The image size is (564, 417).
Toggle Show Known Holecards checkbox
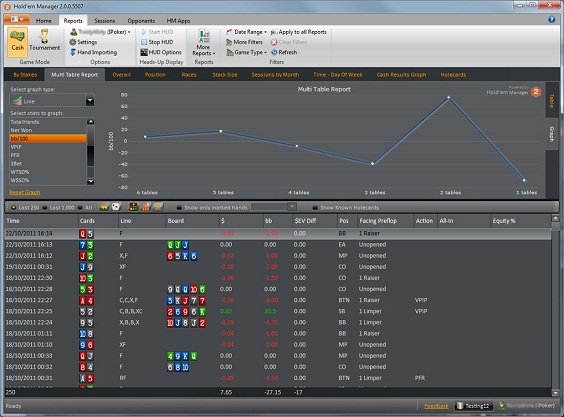point(315,208)
